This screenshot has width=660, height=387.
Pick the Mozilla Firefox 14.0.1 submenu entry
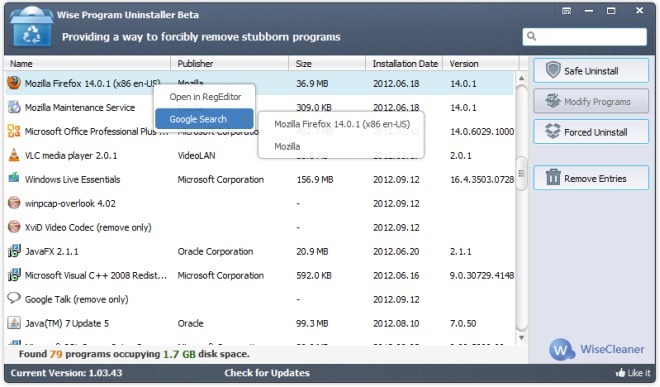[341, 124]
